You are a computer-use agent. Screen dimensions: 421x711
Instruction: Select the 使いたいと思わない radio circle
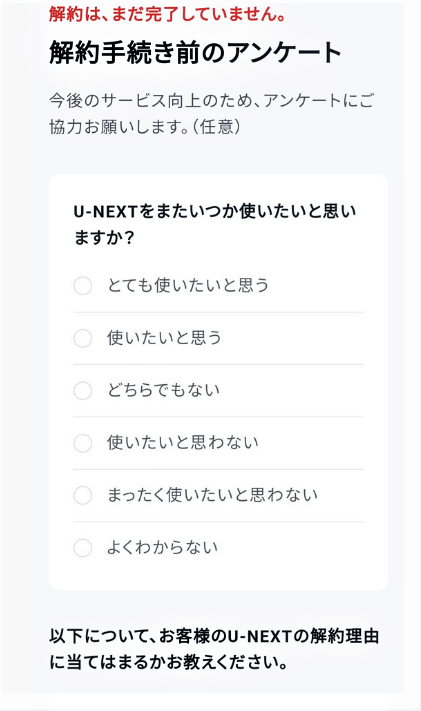83,443
